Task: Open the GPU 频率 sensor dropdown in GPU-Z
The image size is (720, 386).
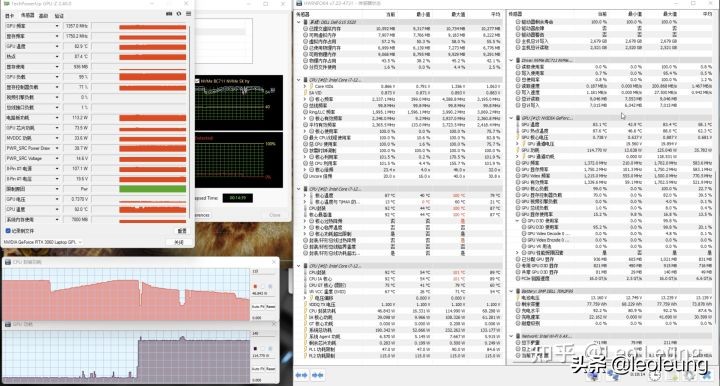Action: pos(57,26)
